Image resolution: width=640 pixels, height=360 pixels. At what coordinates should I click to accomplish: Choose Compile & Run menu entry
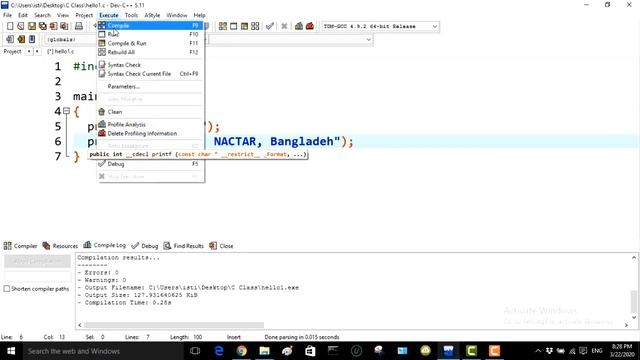point(150,43)
